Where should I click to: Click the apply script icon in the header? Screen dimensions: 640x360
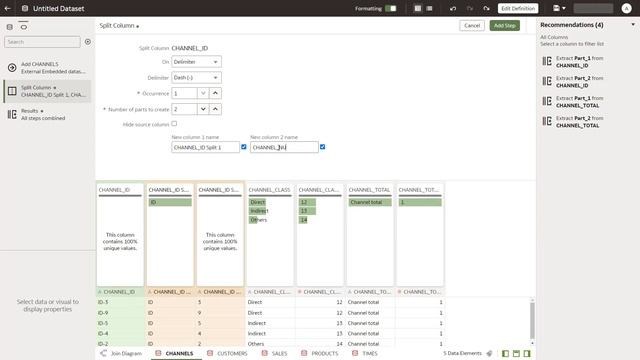point(486,8)
